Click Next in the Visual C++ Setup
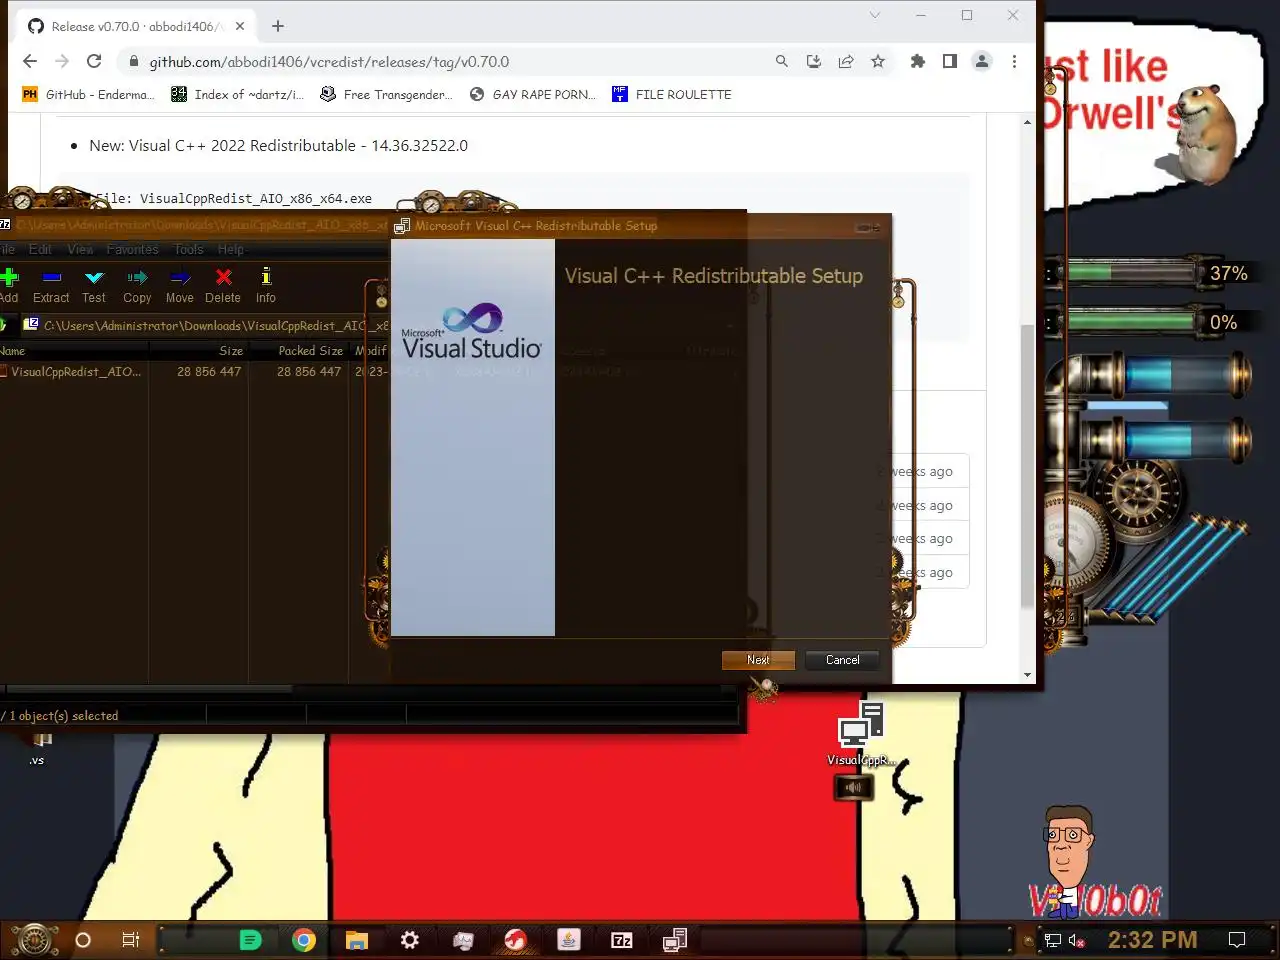This screenshot has height=960, width=1280. [x=758, y=660]
